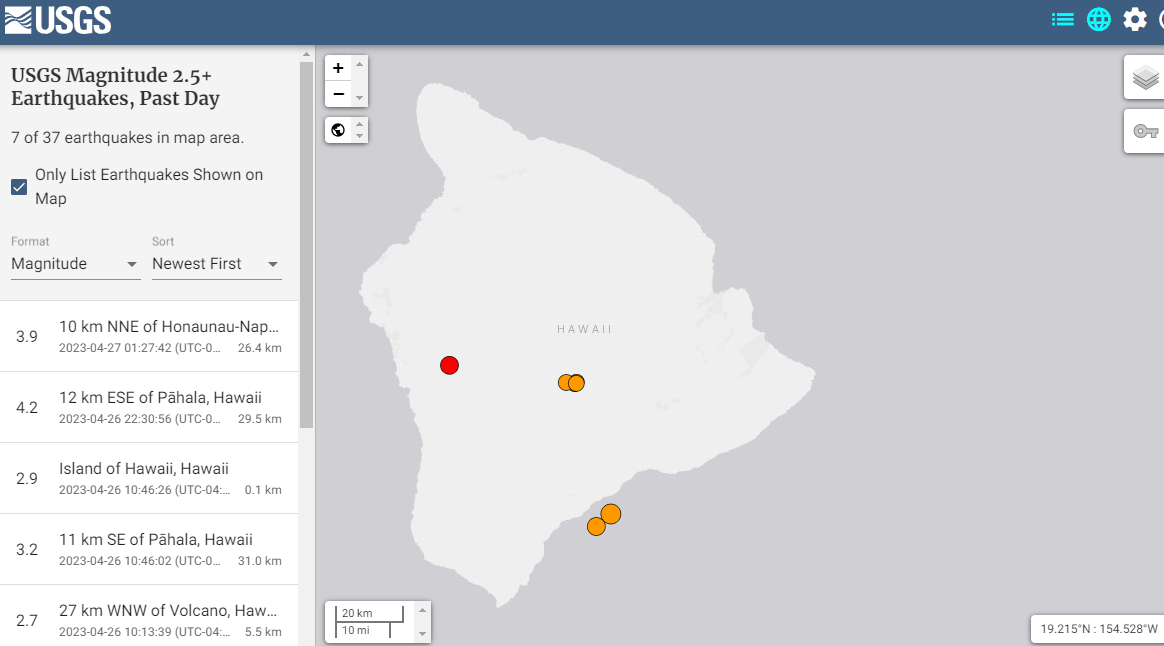Open the earthquake list icon in header
1164x646 pixels.
[1062, 19]
